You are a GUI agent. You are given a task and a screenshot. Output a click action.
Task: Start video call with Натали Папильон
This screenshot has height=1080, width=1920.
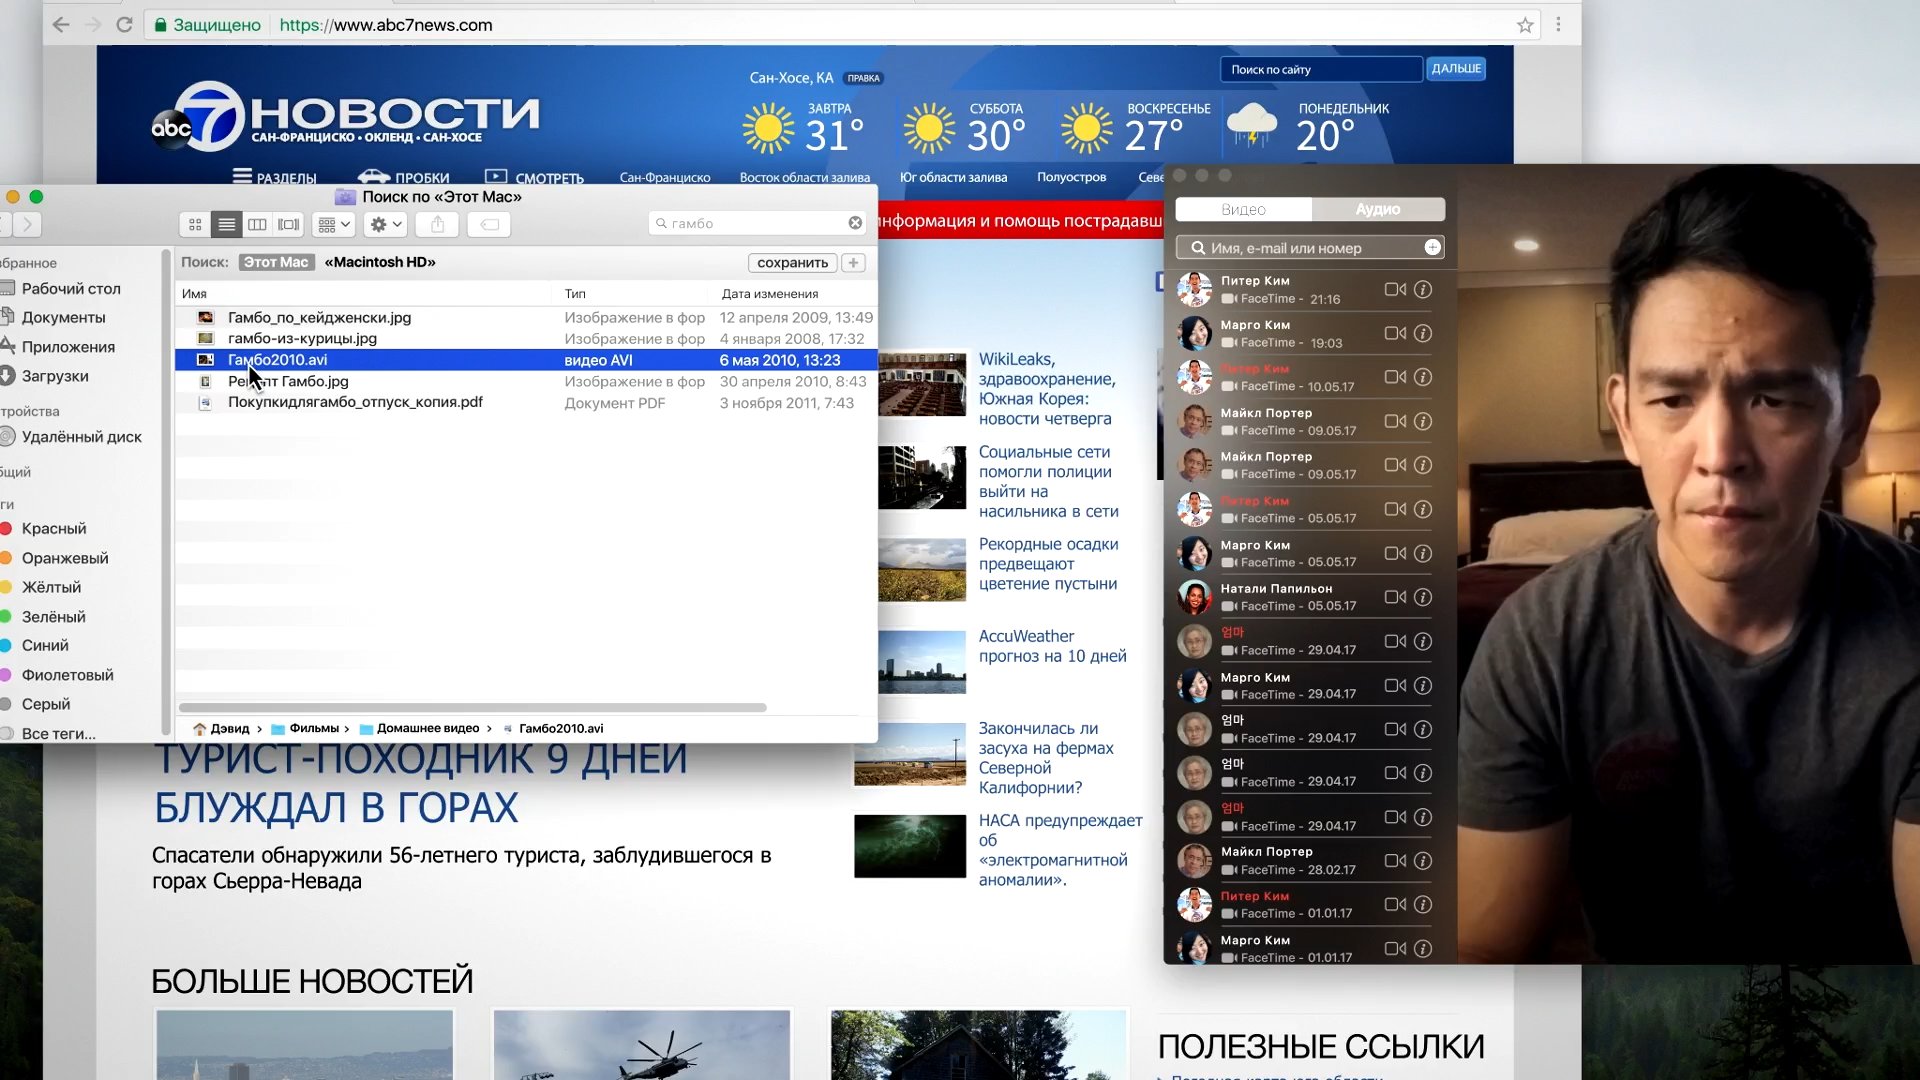tap(1395, 597)
